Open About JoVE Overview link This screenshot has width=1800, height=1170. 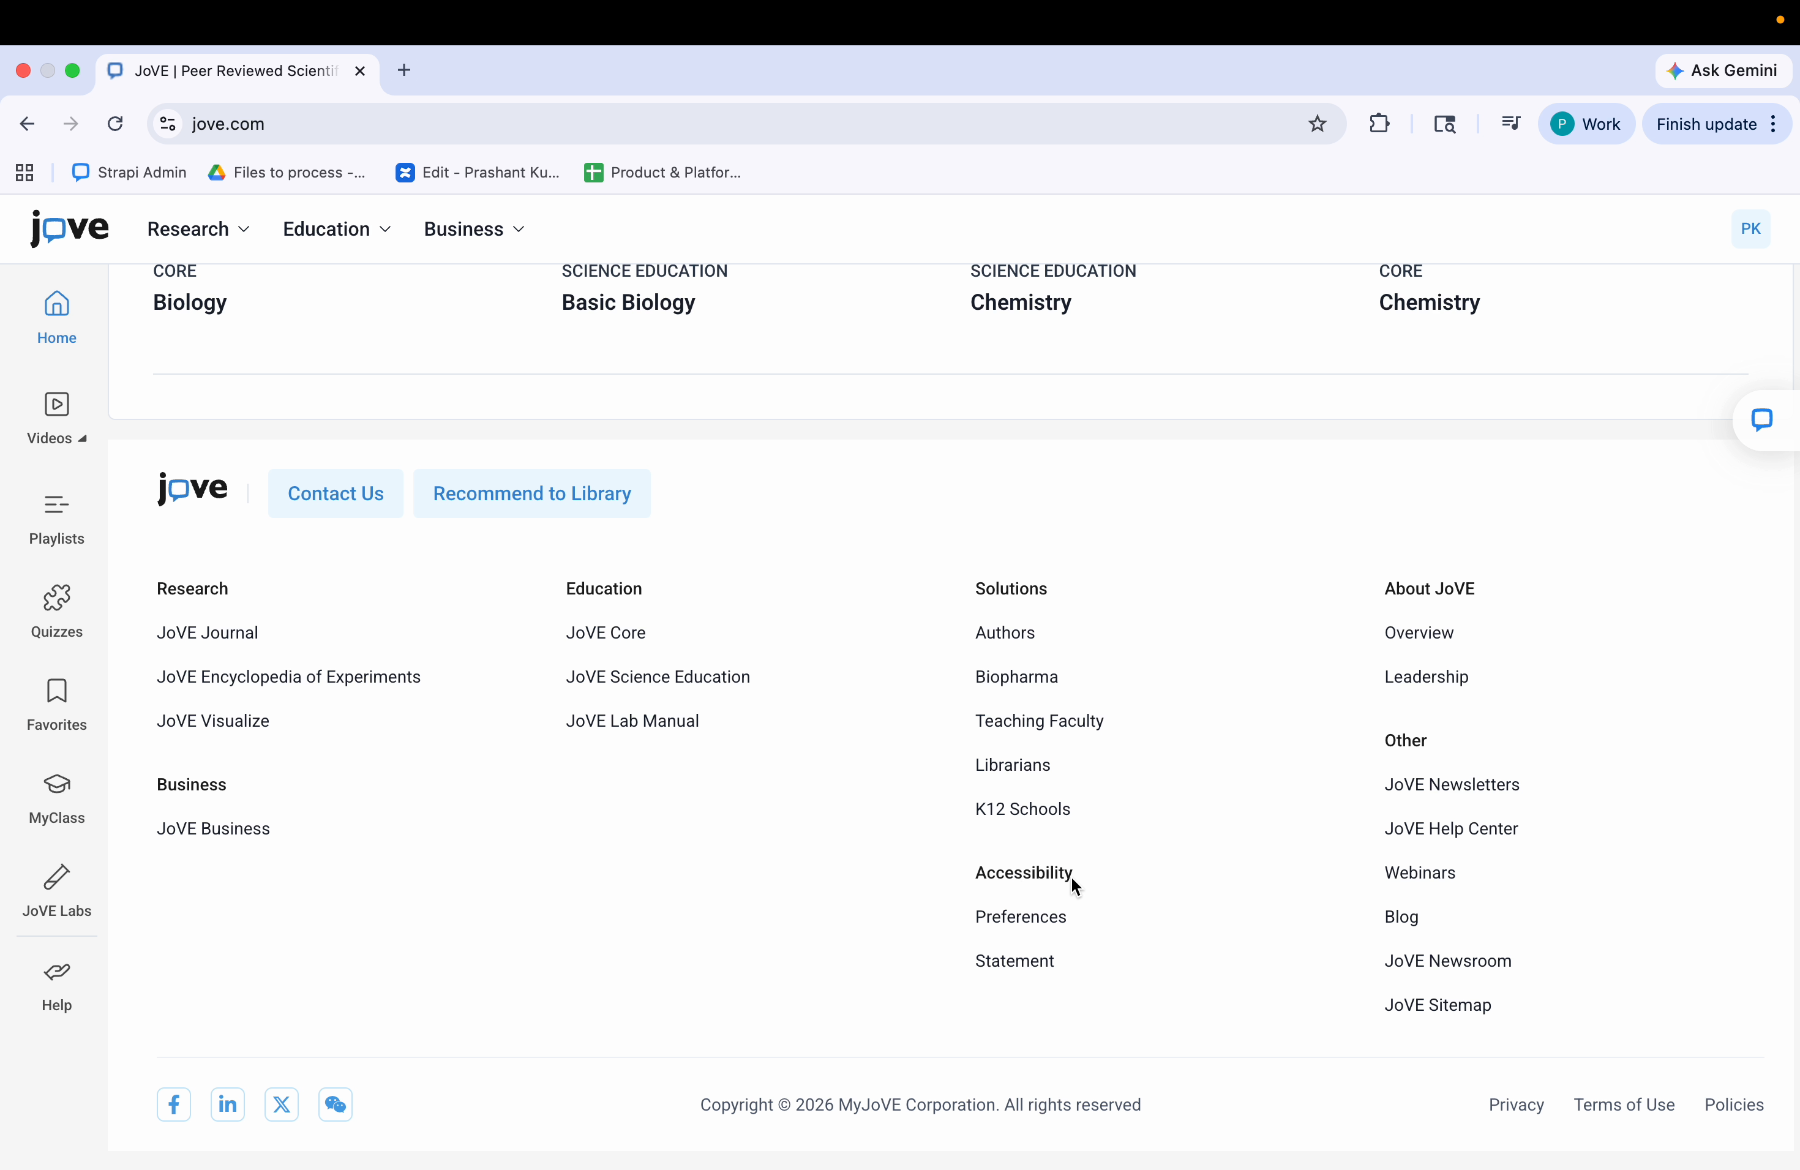pos(1419,633)
